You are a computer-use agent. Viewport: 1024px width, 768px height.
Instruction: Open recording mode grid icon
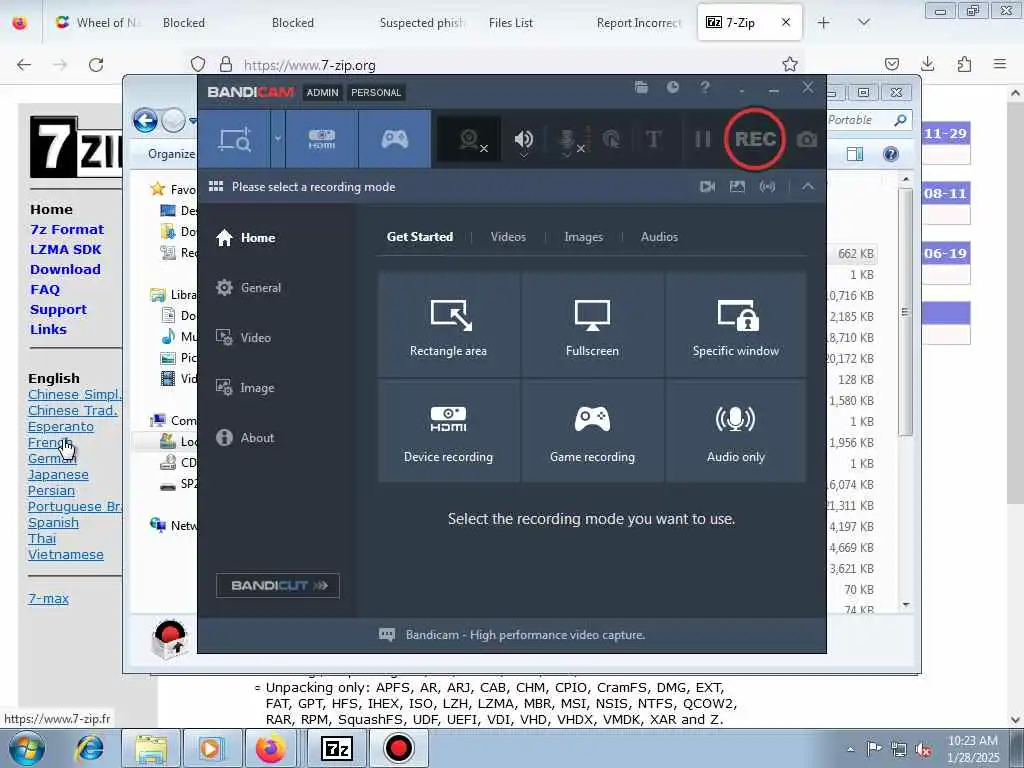(216, 187)
